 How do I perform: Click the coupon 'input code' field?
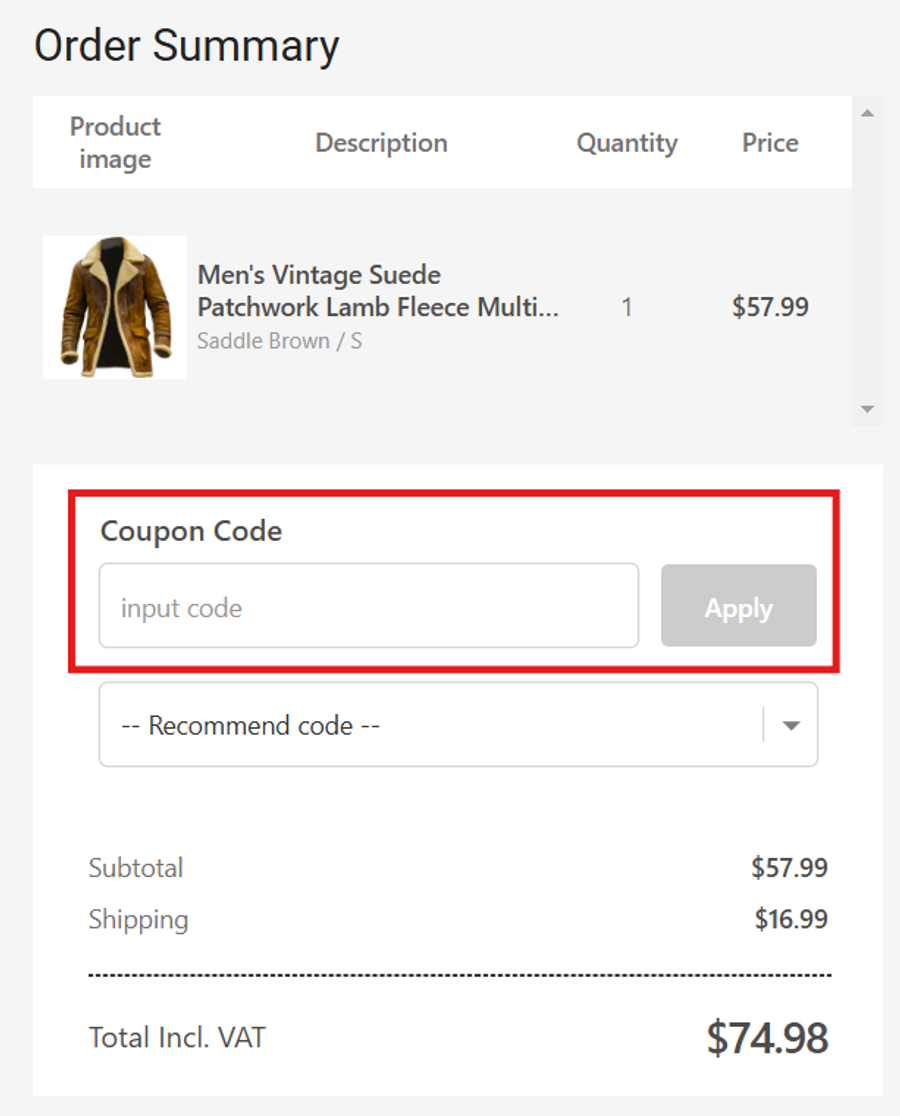pos(368,606)
